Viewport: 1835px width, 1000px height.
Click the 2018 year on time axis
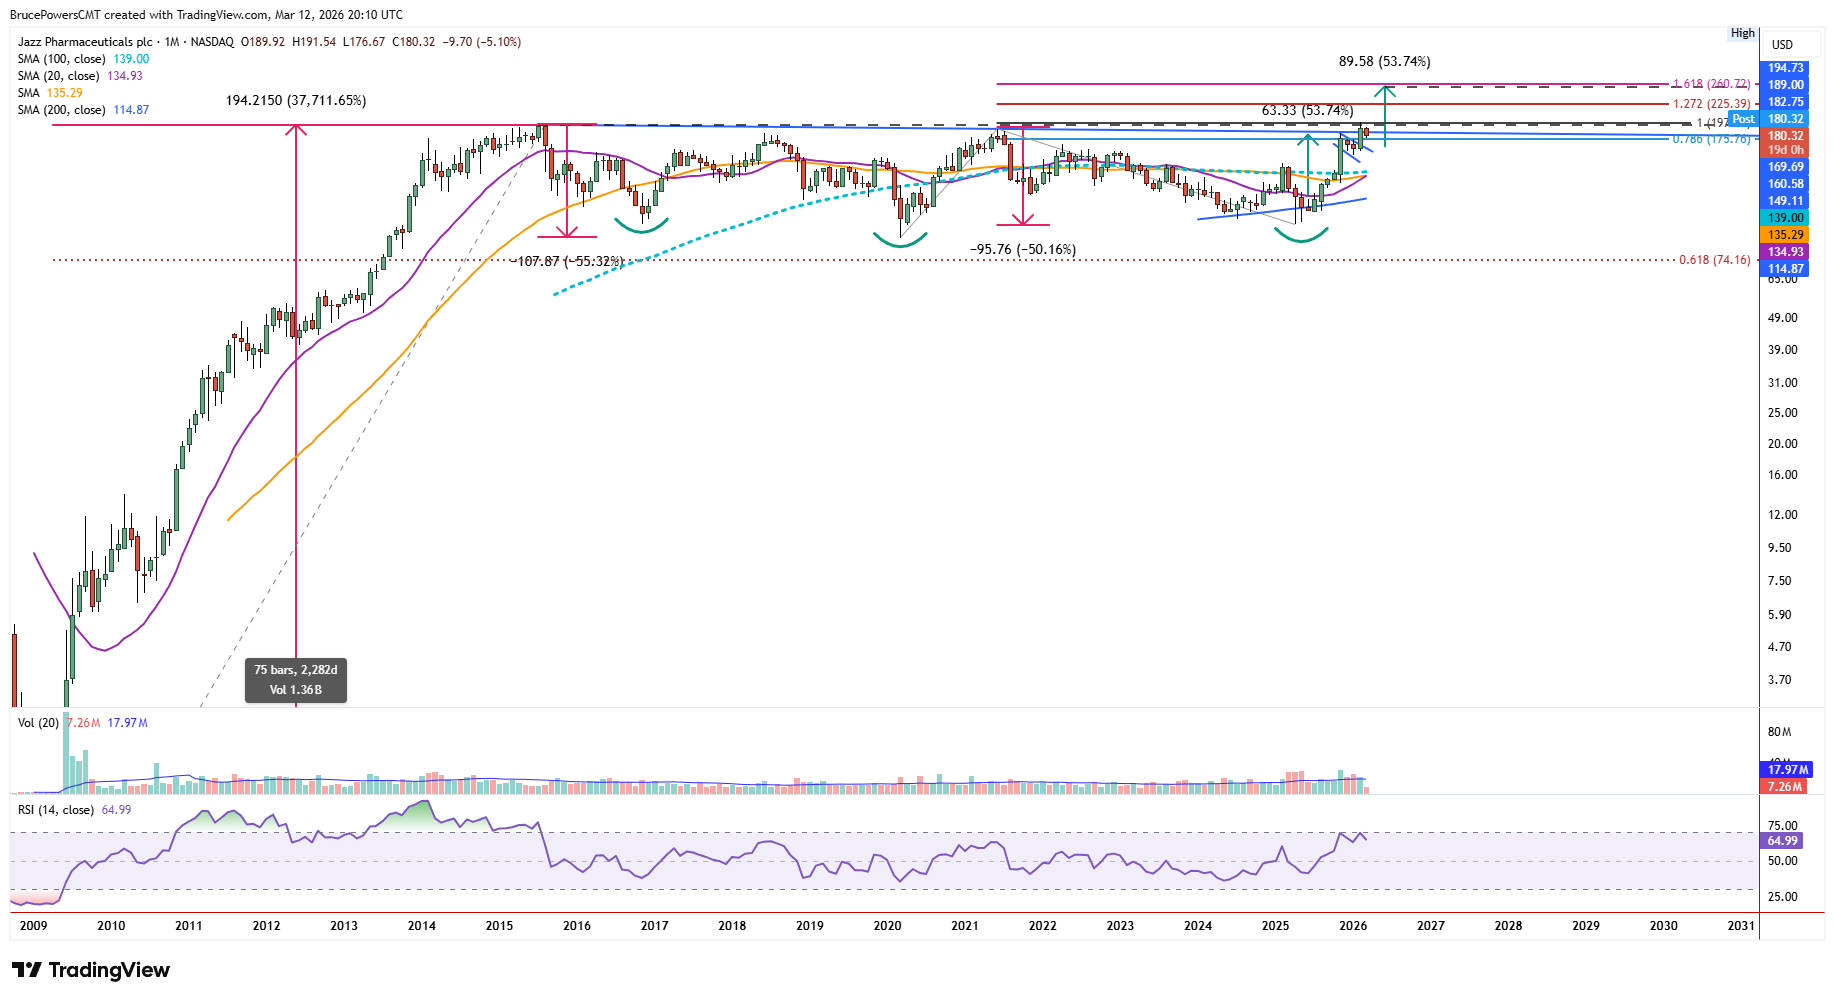(732, 926)
